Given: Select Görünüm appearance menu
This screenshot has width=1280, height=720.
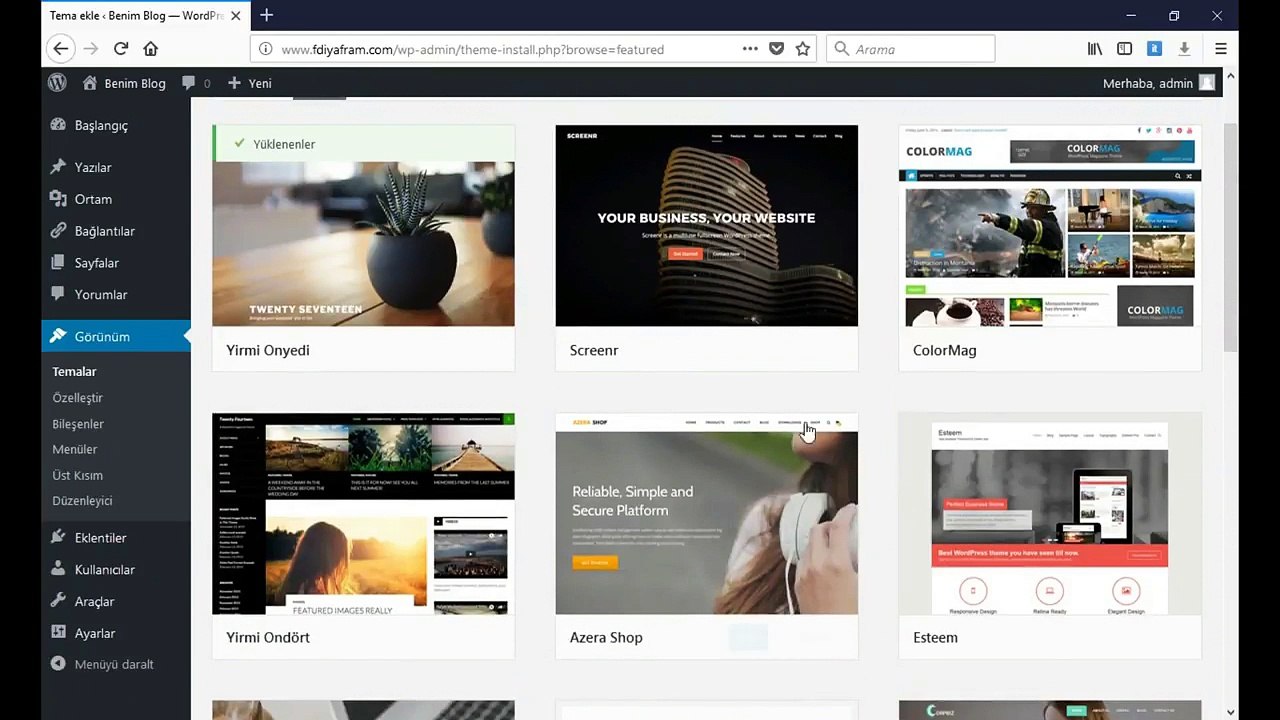Looking at the screenshot, I should (x=116, y=337).
